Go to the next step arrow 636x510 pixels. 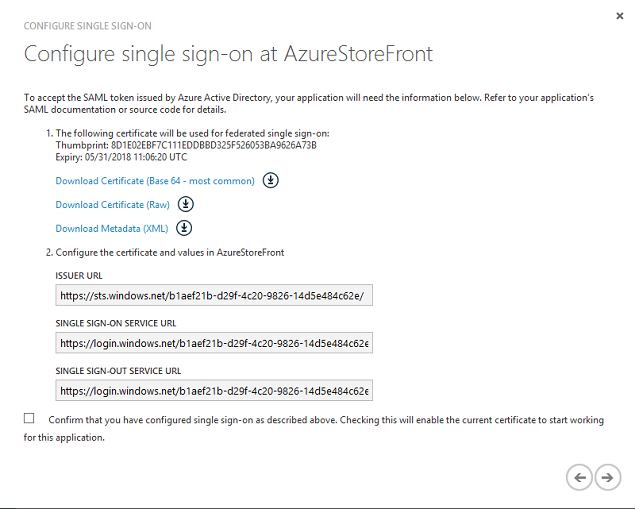pyautogui.click(x=607, y=478)
